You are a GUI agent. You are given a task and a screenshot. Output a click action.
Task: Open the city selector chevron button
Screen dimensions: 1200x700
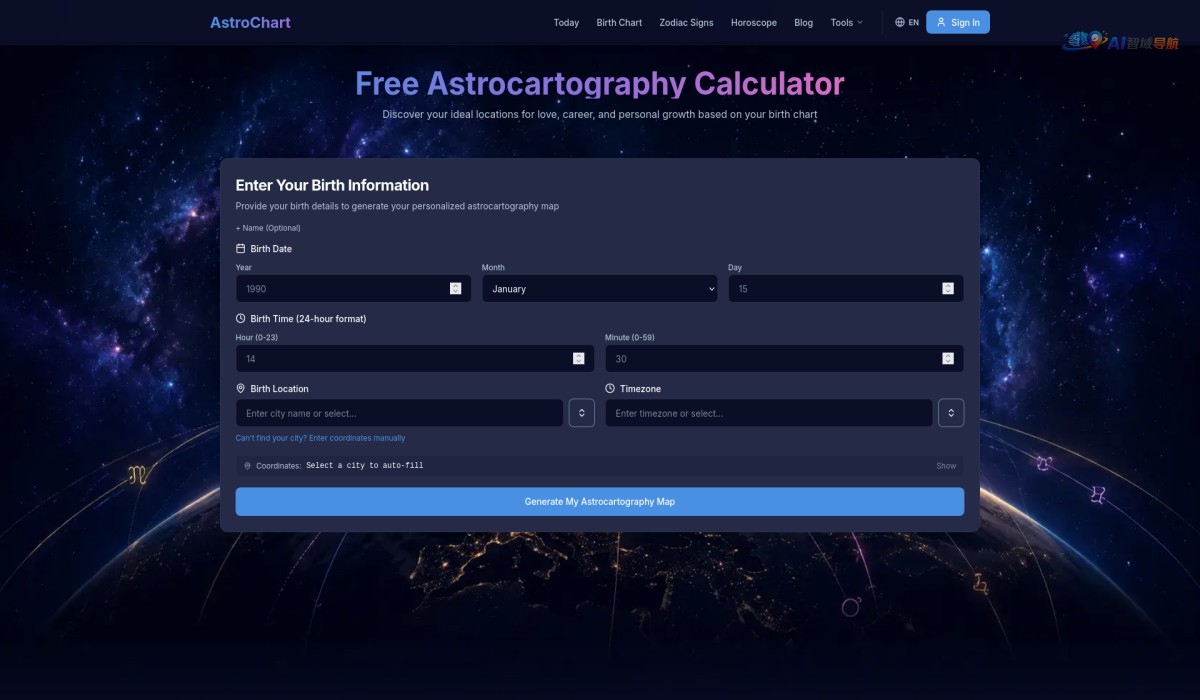(582, 413)
